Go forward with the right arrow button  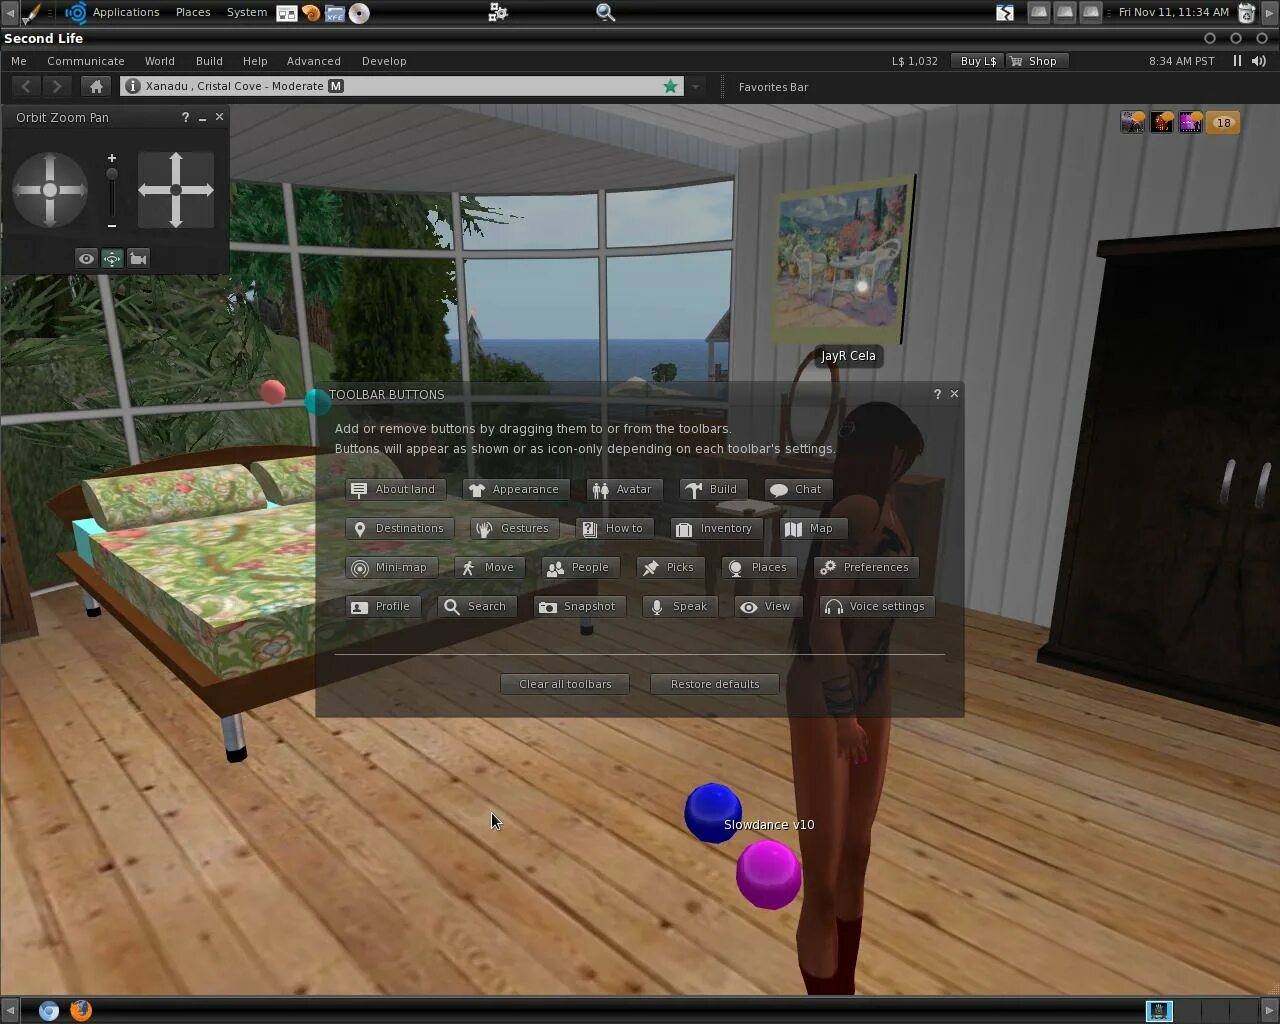click(58, 87)
